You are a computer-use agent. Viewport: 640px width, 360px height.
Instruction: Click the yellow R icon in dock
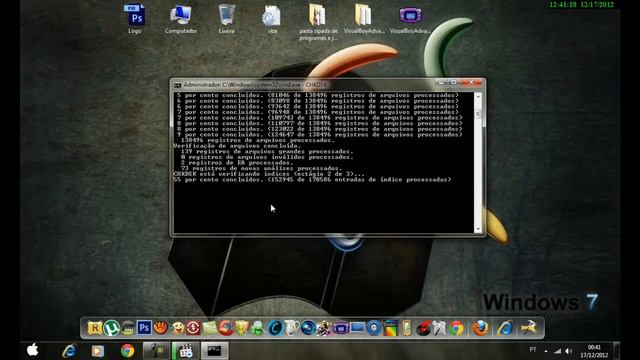94,328
